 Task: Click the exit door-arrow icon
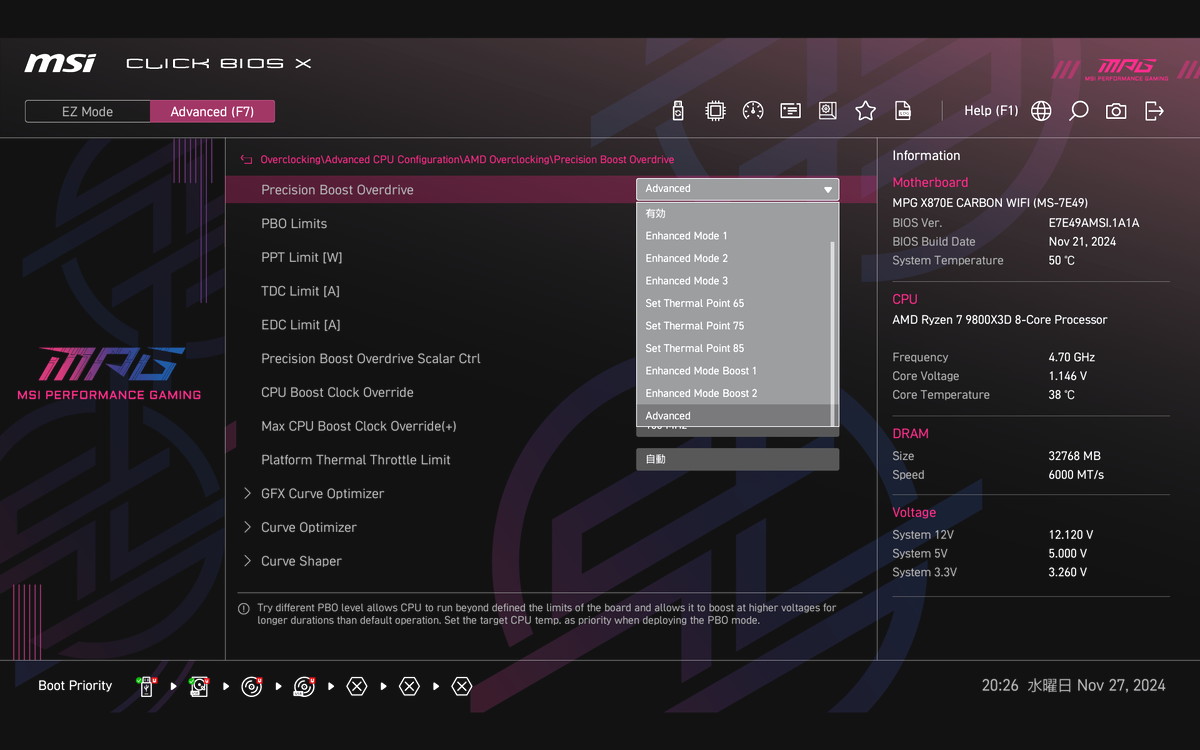tap(1154, 111)
